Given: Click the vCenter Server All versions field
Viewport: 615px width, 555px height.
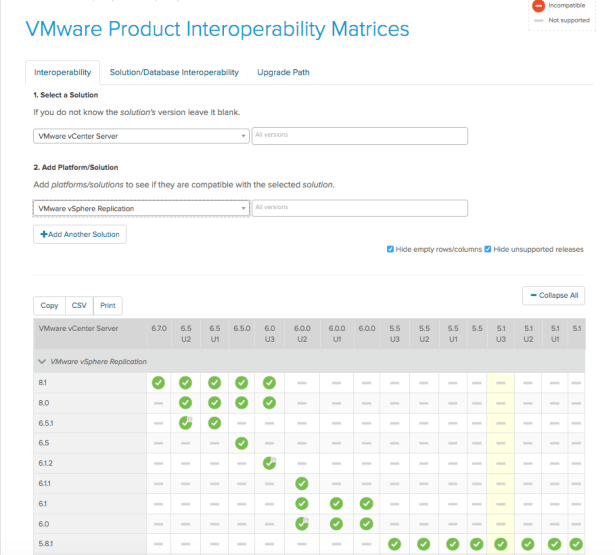Looking at the screenshot, I should click(x=359, y=136).
